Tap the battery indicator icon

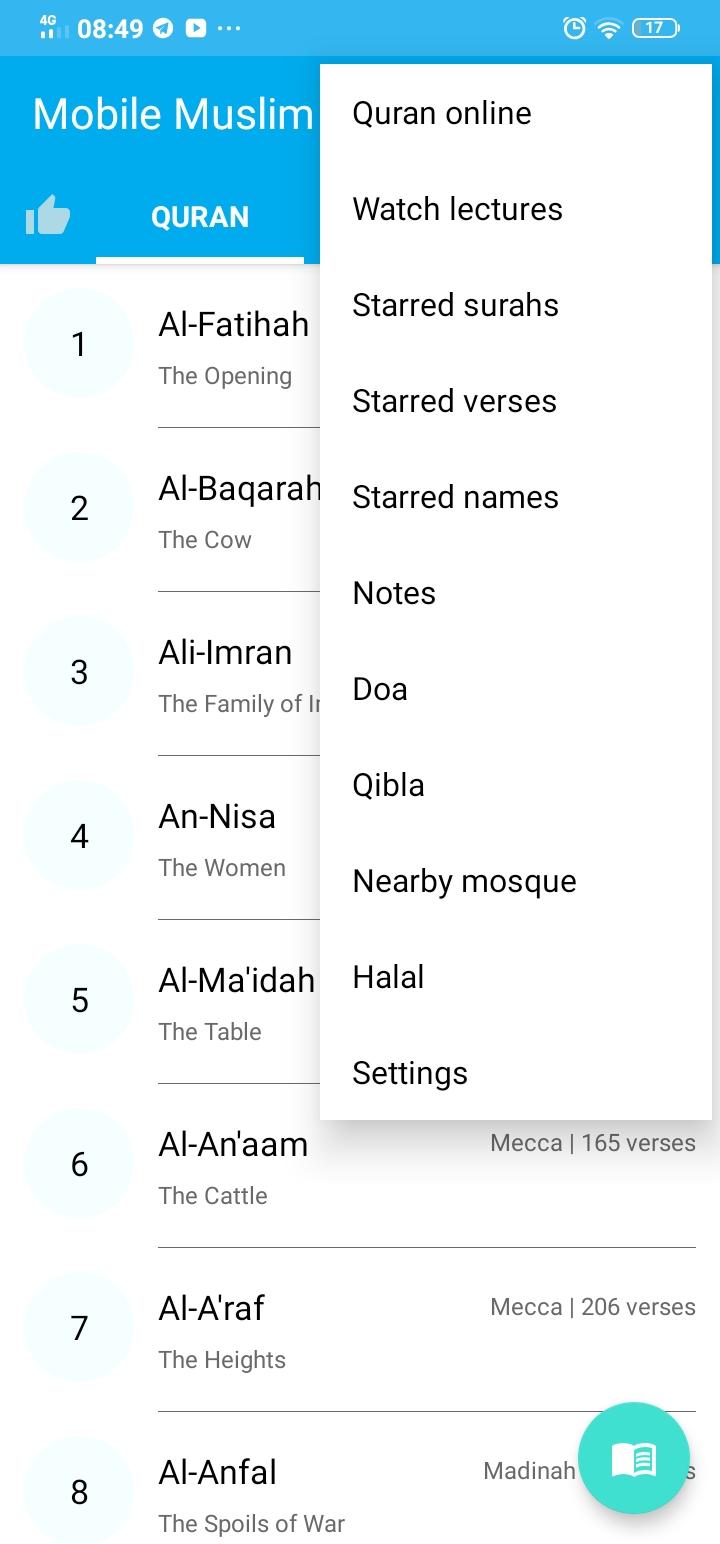[655, 28]
